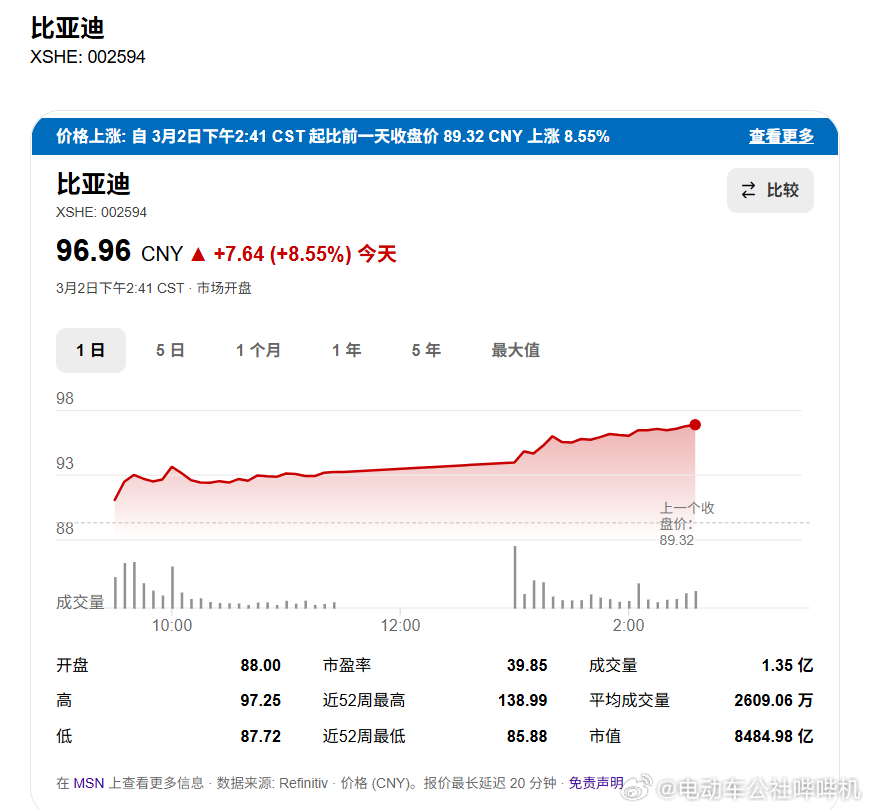Open the 查看更多 link in the banner
Screen dimensions: 870x809
pyautogui.click(x=781, y=136)
